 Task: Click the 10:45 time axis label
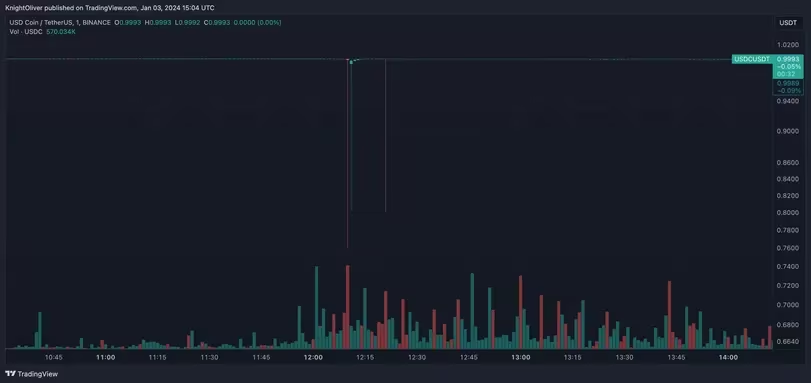click(54, 357)
